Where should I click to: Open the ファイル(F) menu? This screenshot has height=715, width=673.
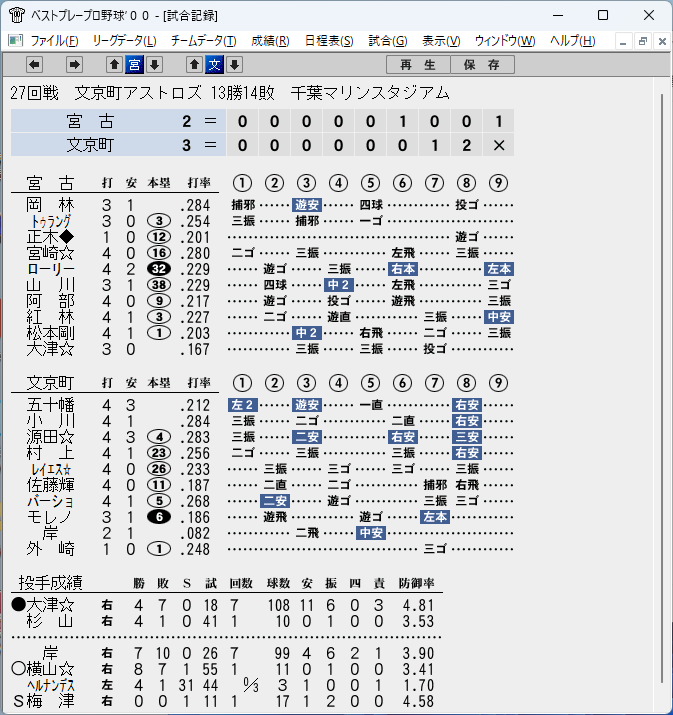point(54,41)
